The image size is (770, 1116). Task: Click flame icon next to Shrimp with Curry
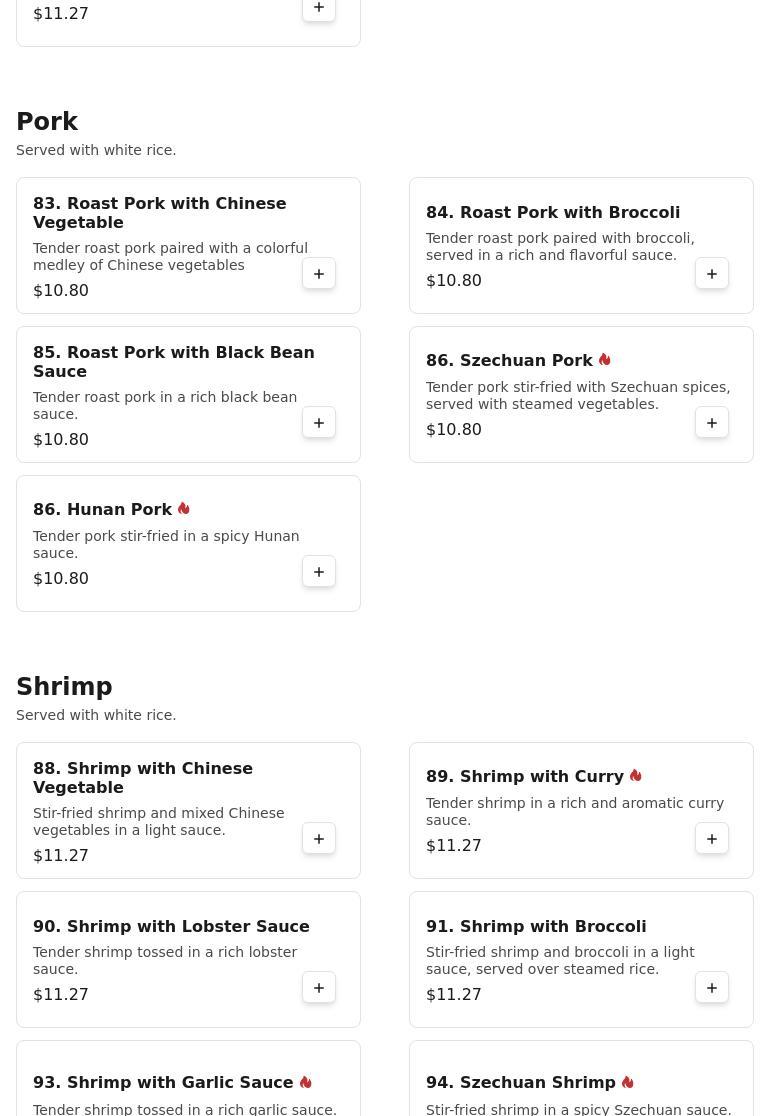click(635, 775)
